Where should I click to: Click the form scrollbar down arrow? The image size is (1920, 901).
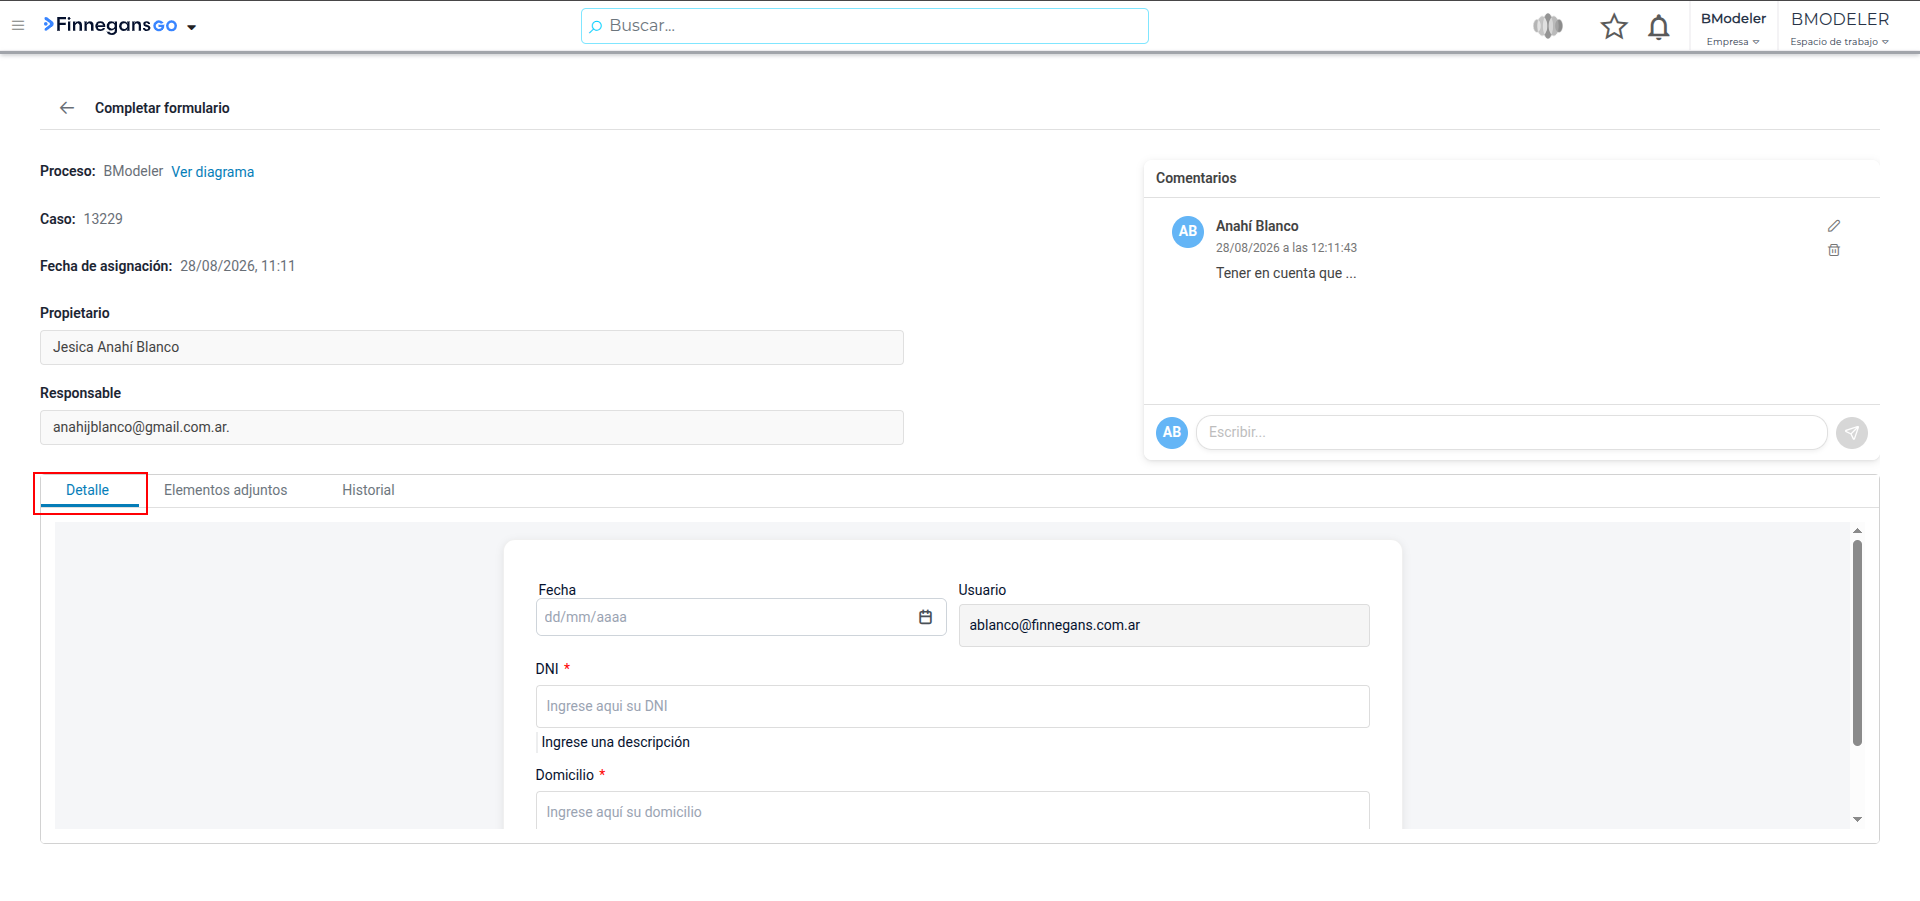coord(1857,819)
